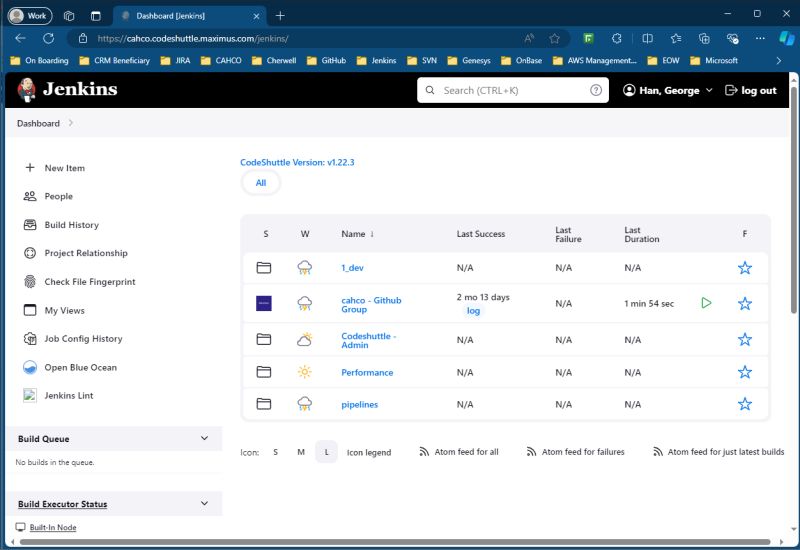Image resolution: width=800 pixels, height=550 pixels.
Task: Run cahco - Github Group with play icon
Action: (x=706, y=303)
